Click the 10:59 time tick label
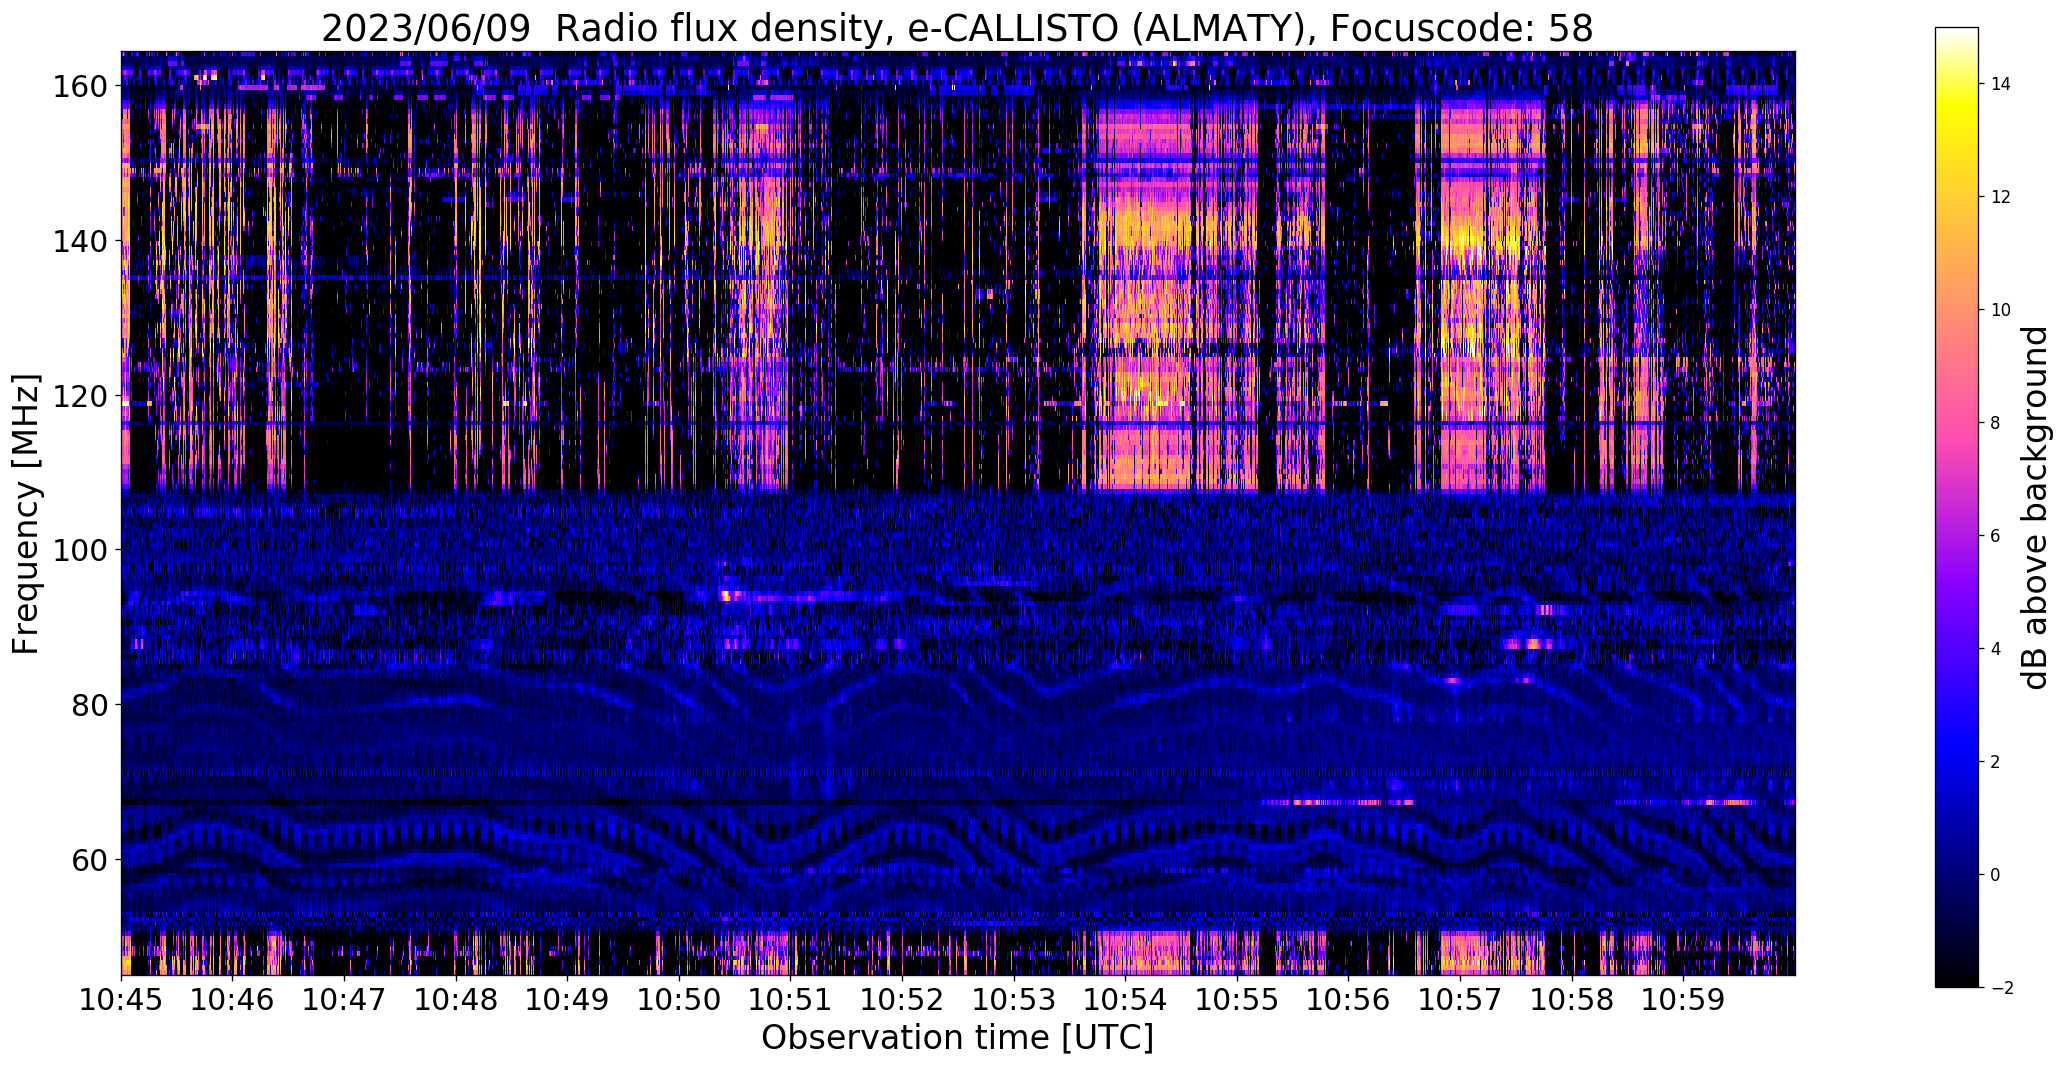This screenshot has height=1067, width=2066. (1683, 999)
